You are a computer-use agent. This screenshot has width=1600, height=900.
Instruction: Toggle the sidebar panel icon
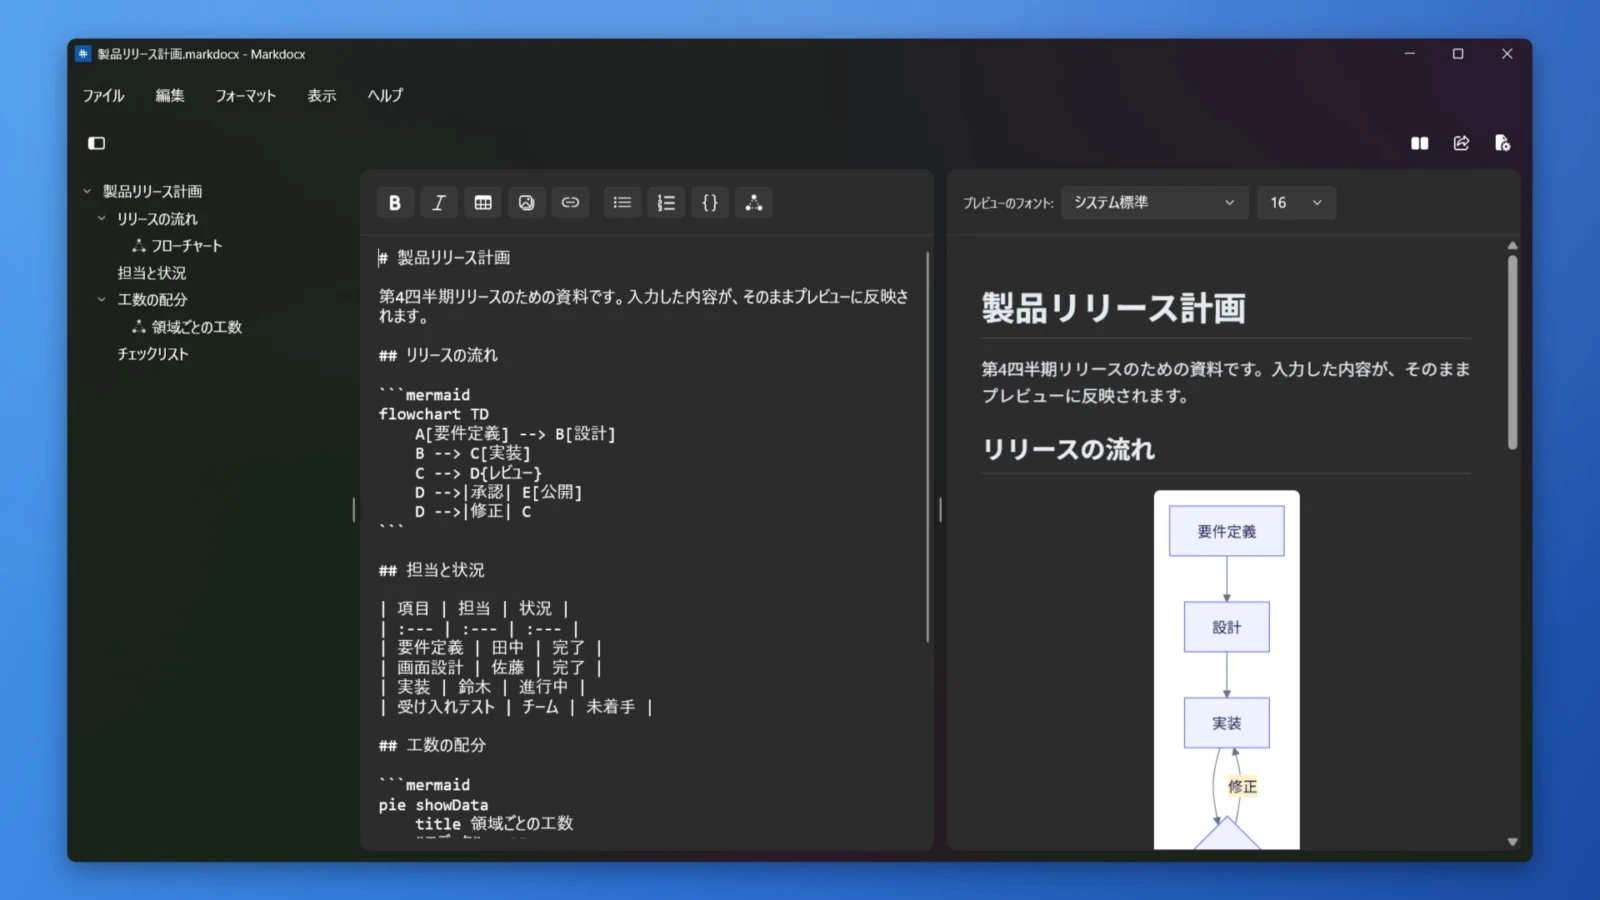point(97,143)
